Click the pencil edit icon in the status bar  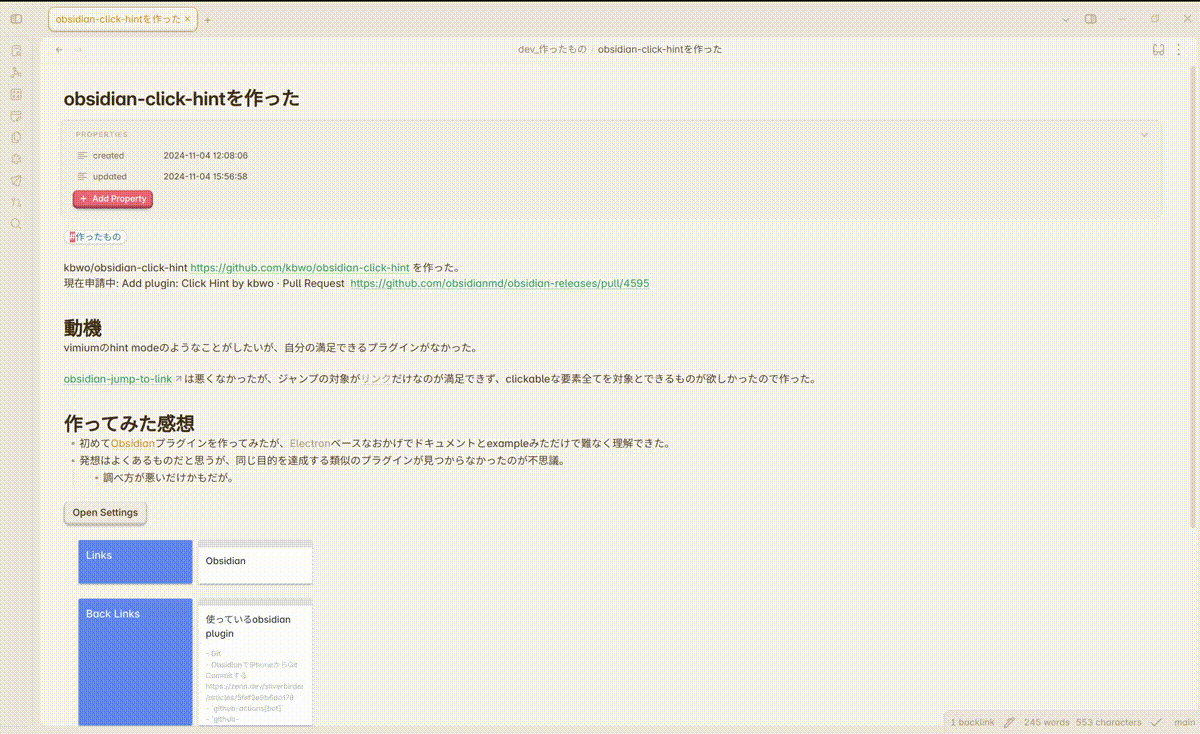[1009, 722]
